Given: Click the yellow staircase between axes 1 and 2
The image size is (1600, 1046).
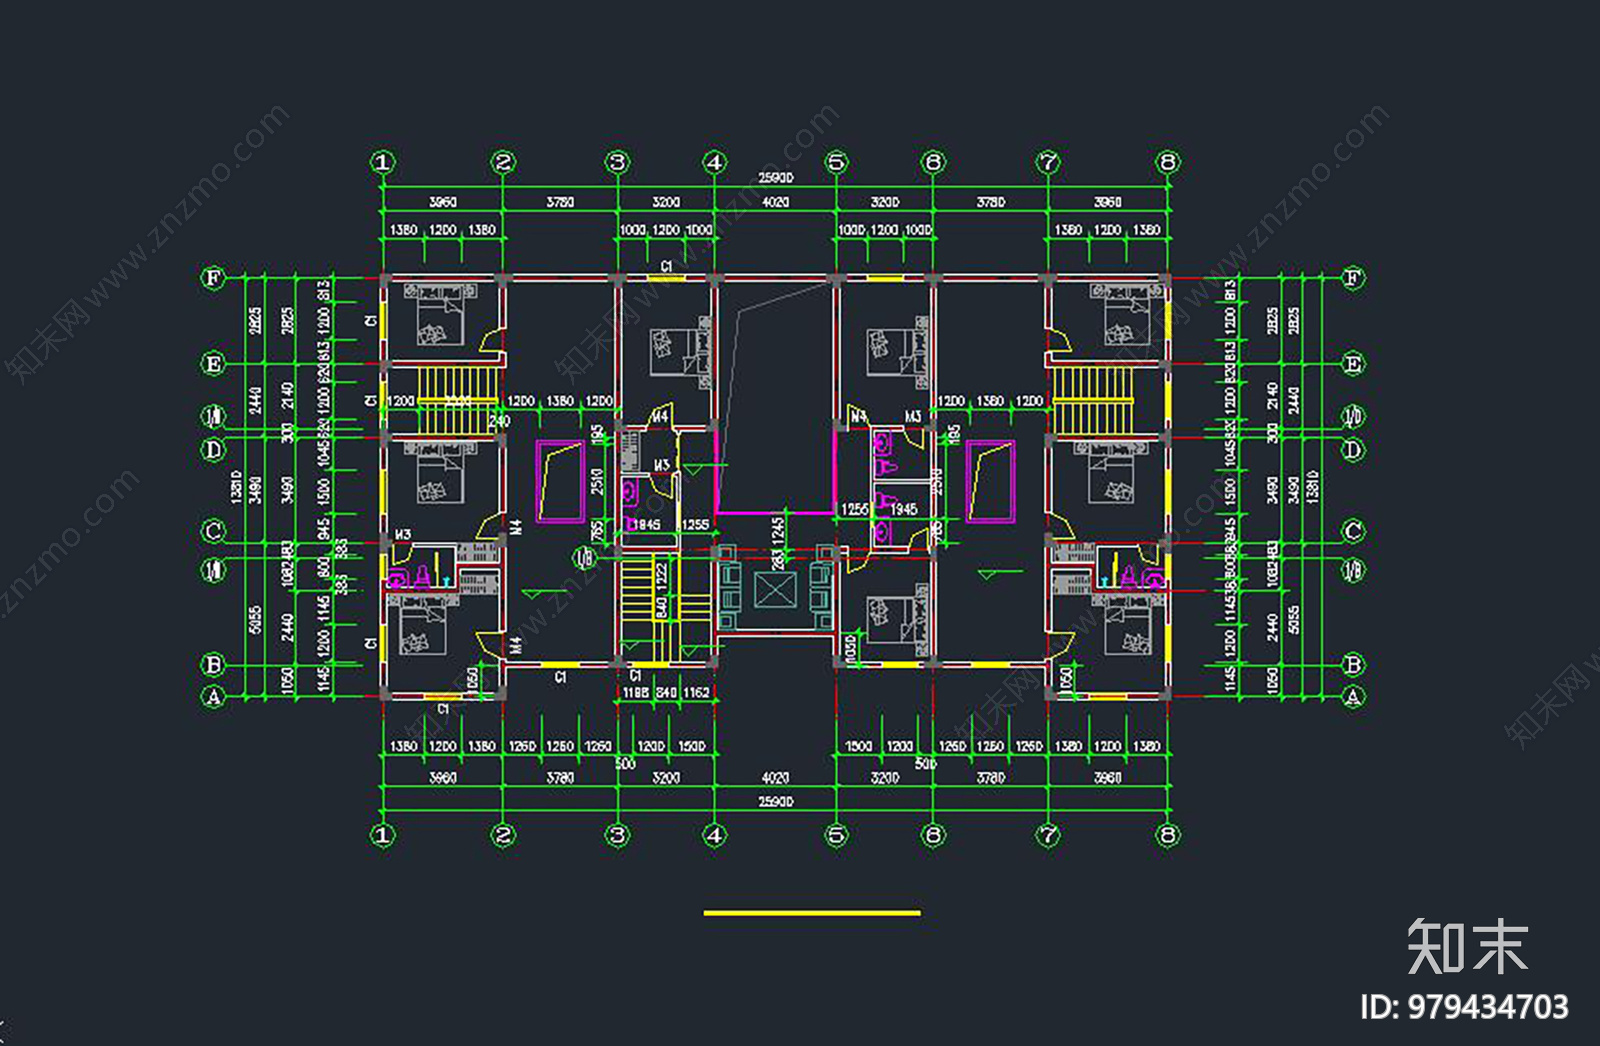Looking at the screenshot, I should point(458,399).
